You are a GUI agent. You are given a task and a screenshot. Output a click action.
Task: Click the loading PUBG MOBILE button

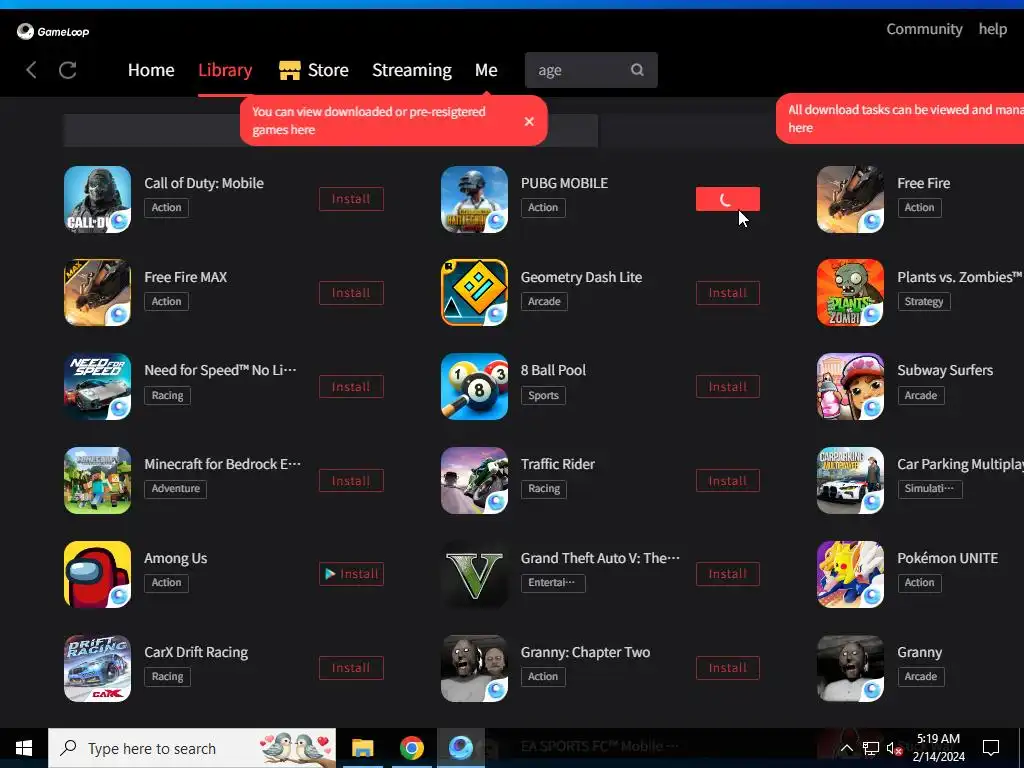click(x=728, y=199)
